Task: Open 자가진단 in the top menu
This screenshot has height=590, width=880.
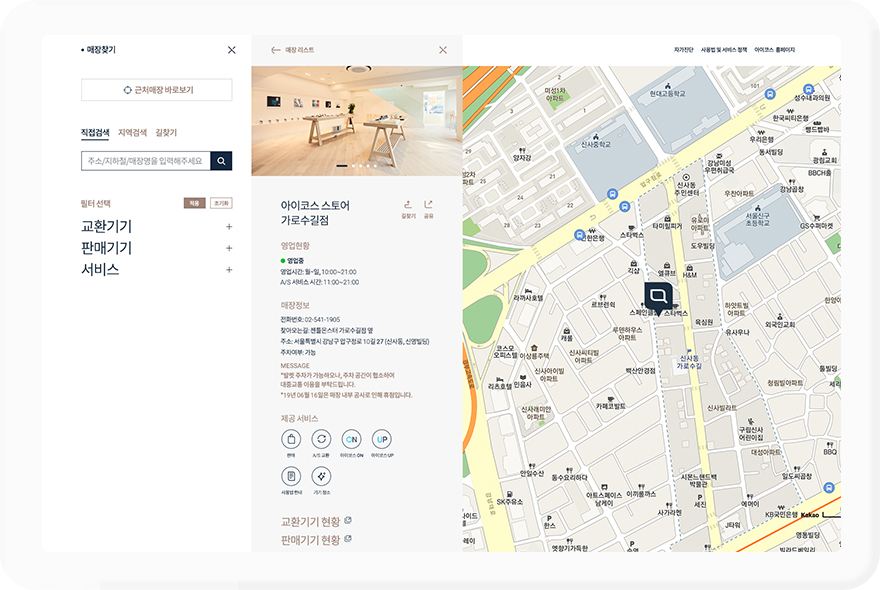Action: coord(684,50)
